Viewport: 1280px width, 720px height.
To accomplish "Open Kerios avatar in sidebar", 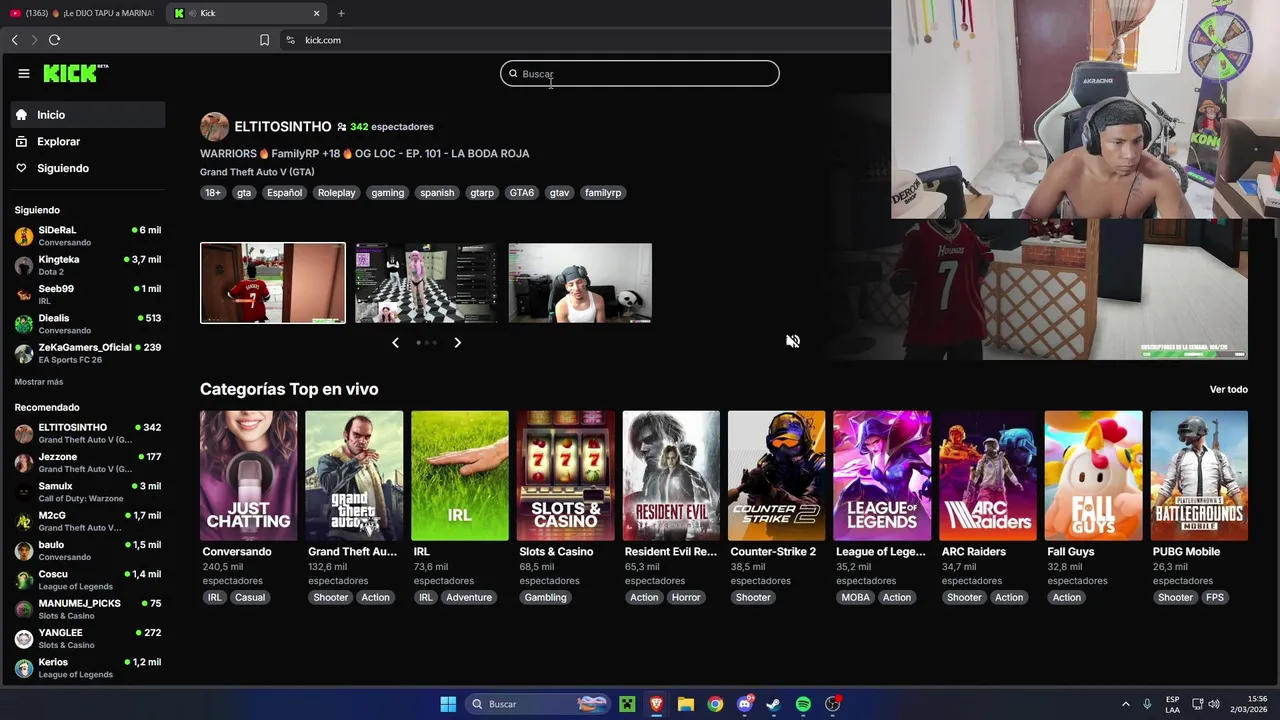I will coord(24,668).
